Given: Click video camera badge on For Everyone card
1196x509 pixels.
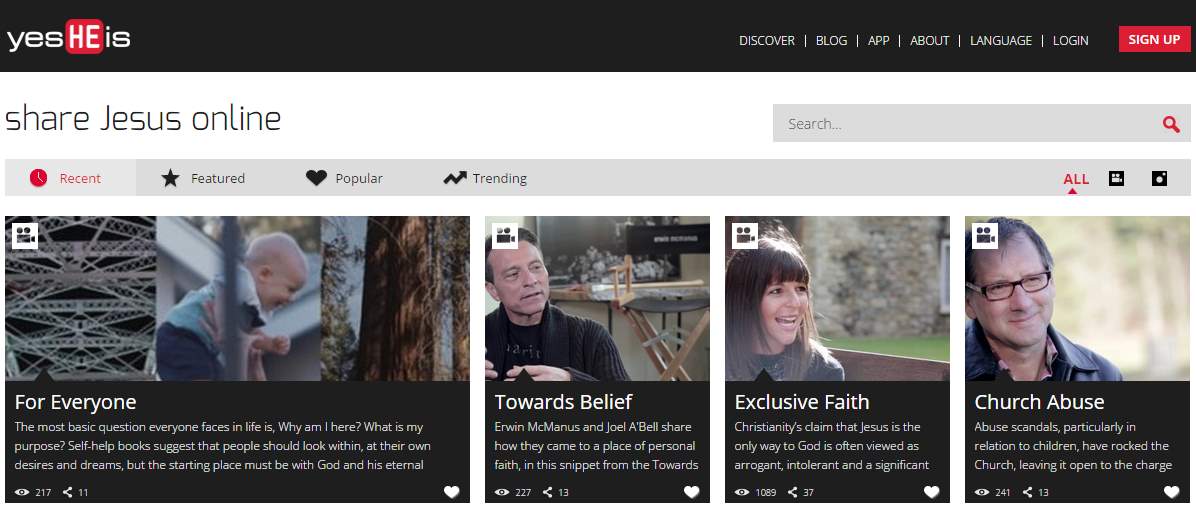Looking at the screenshot, I should click(x=25, y=236).
